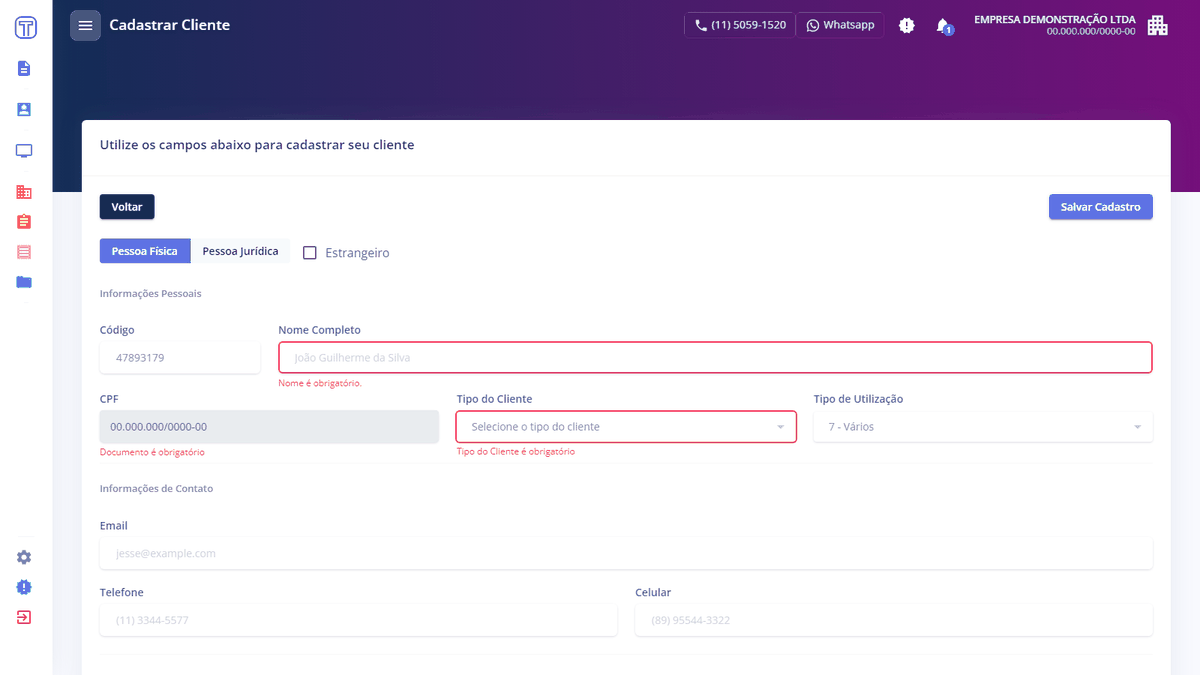1200x675 pixels.
Task: Click the Voltar button
Action: (127, 207)
